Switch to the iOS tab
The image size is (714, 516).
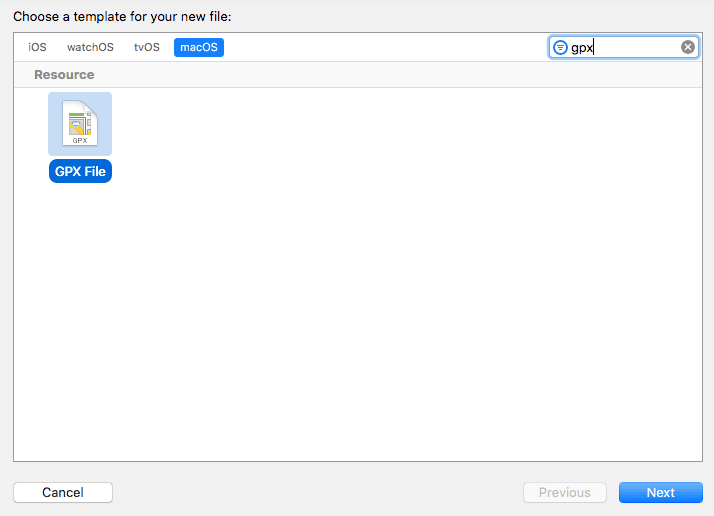(x=37, y=47)
